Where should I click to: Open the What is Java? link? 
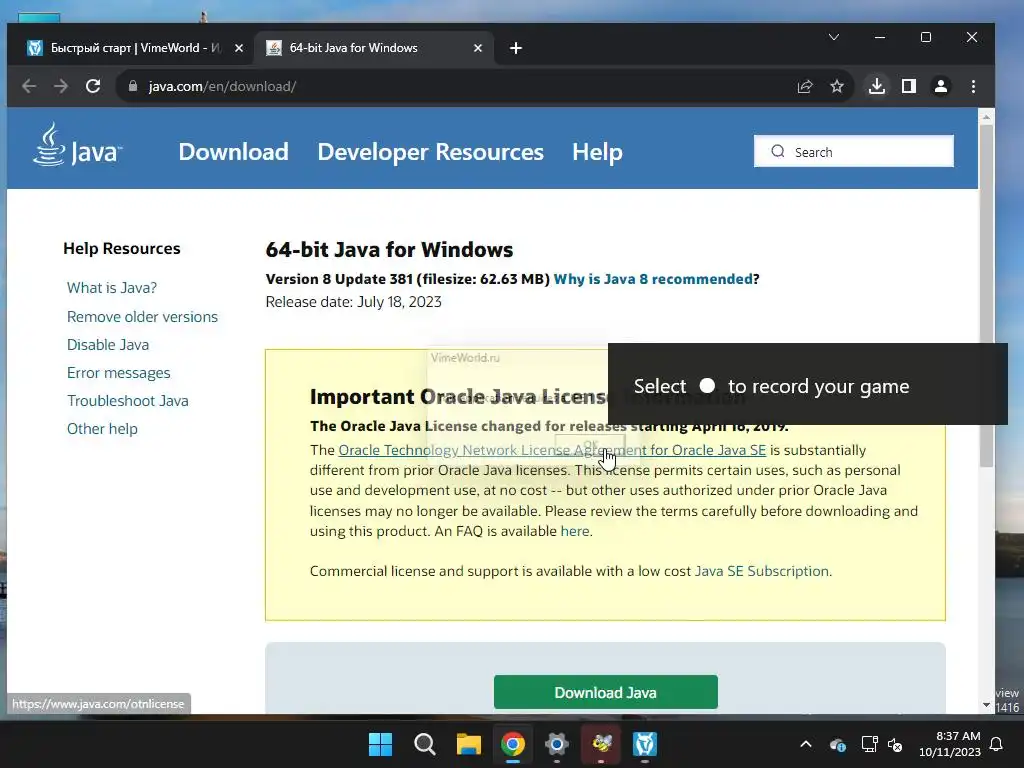tap(112, 288)
